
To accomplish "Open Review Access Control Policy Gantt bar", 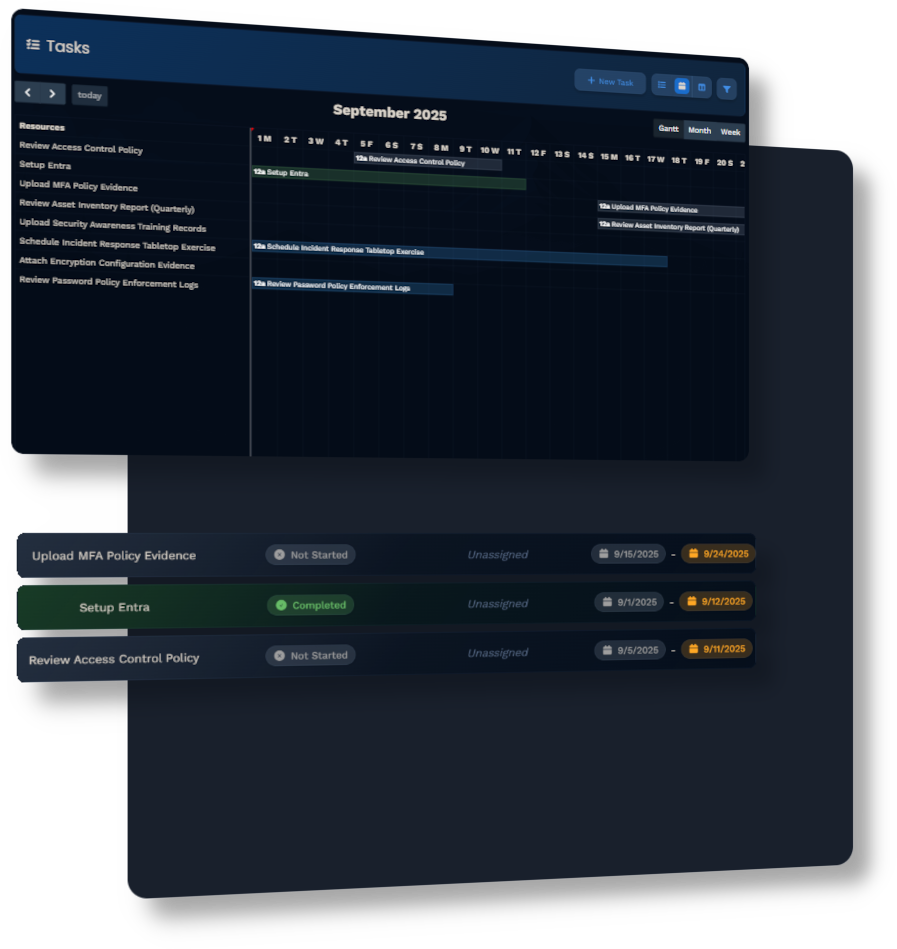I will click(x=427, y=162).
